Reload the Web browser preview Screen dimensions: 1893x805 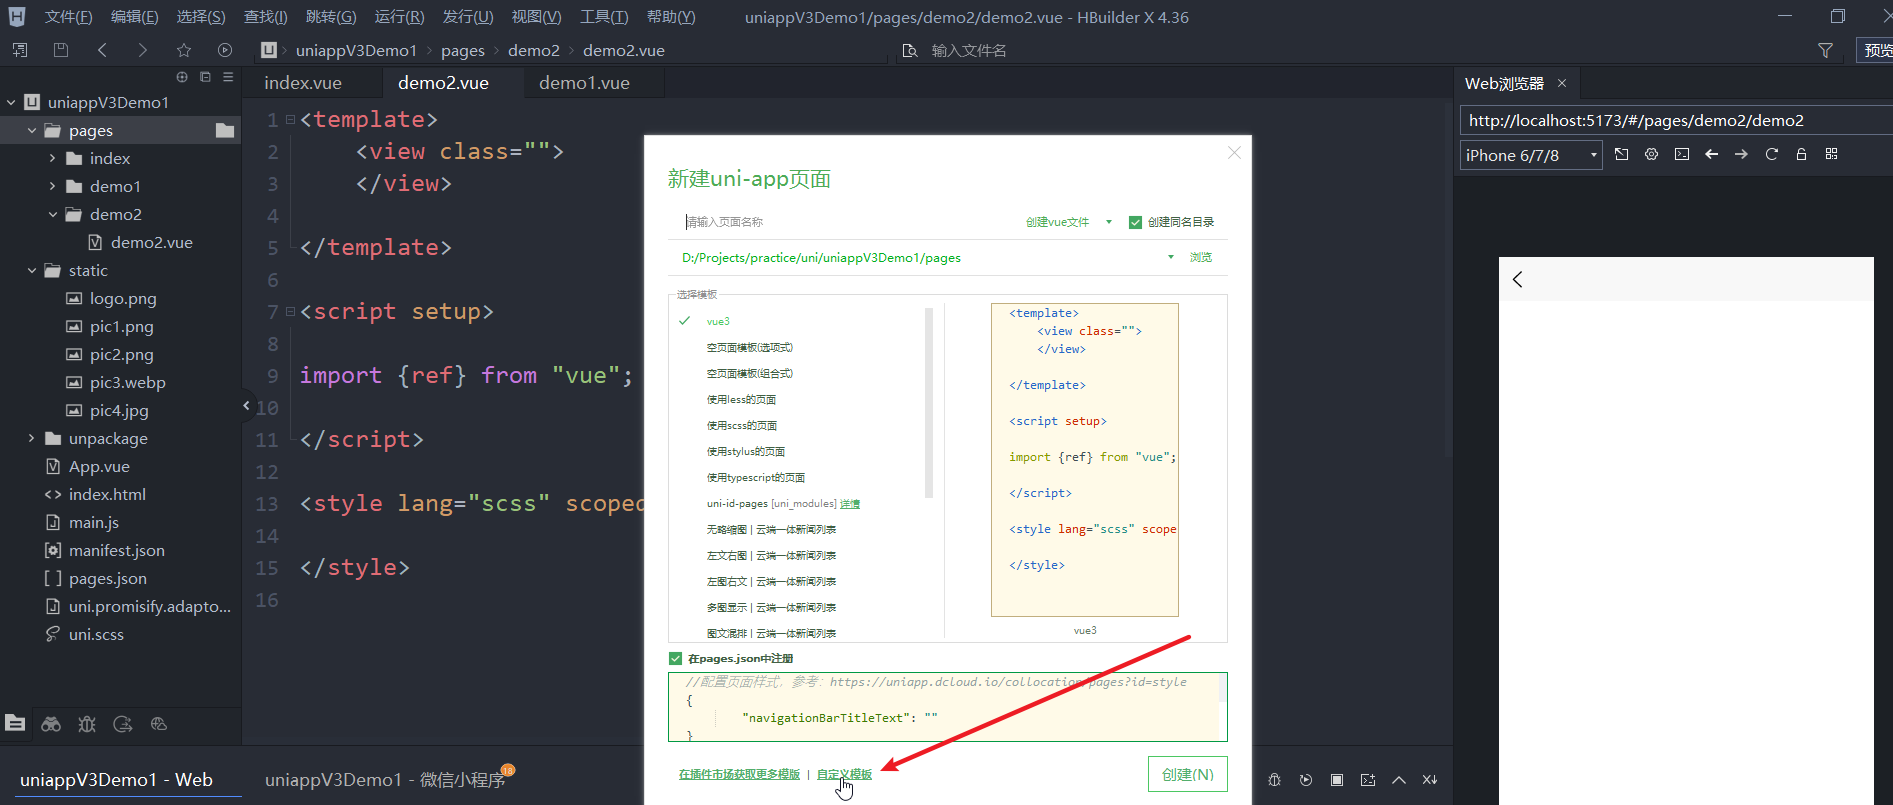1772,154
